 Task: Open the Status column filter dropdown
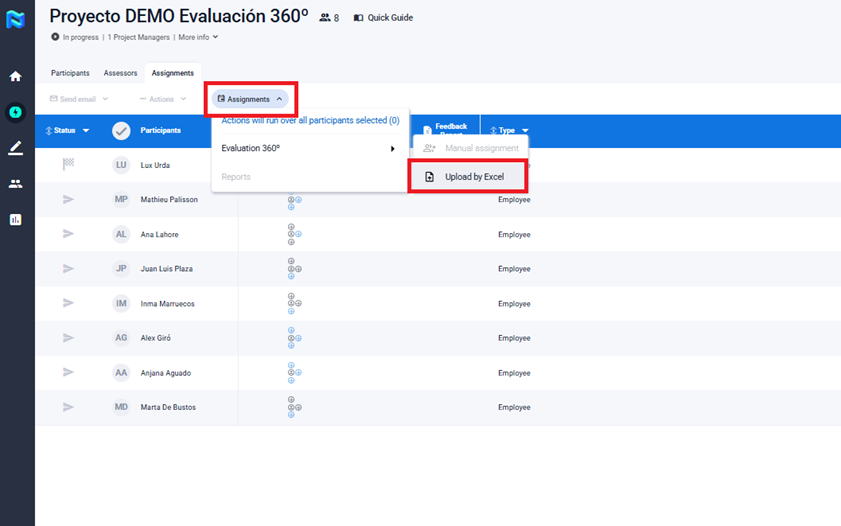[86, 130]
